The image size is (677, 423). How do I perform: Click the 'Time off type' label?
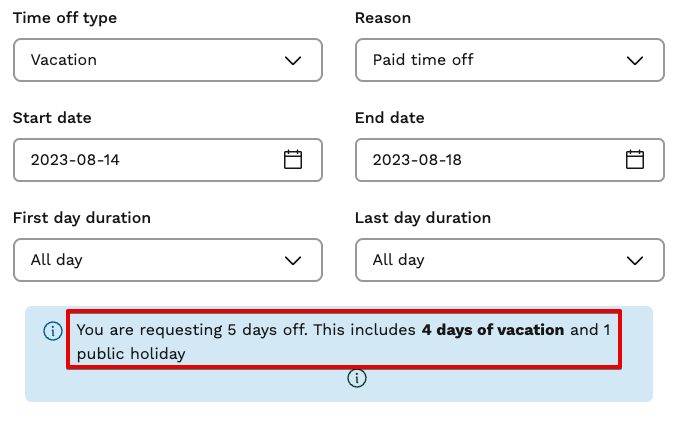pyautogui.click(x=63, y=18)
